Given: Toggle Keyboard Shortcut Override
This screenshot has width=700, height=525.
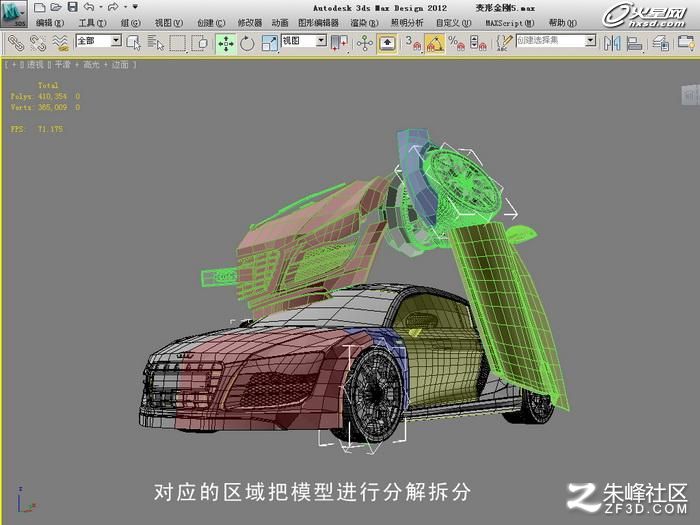Looking at the screenshot, I should coord(387,44).
